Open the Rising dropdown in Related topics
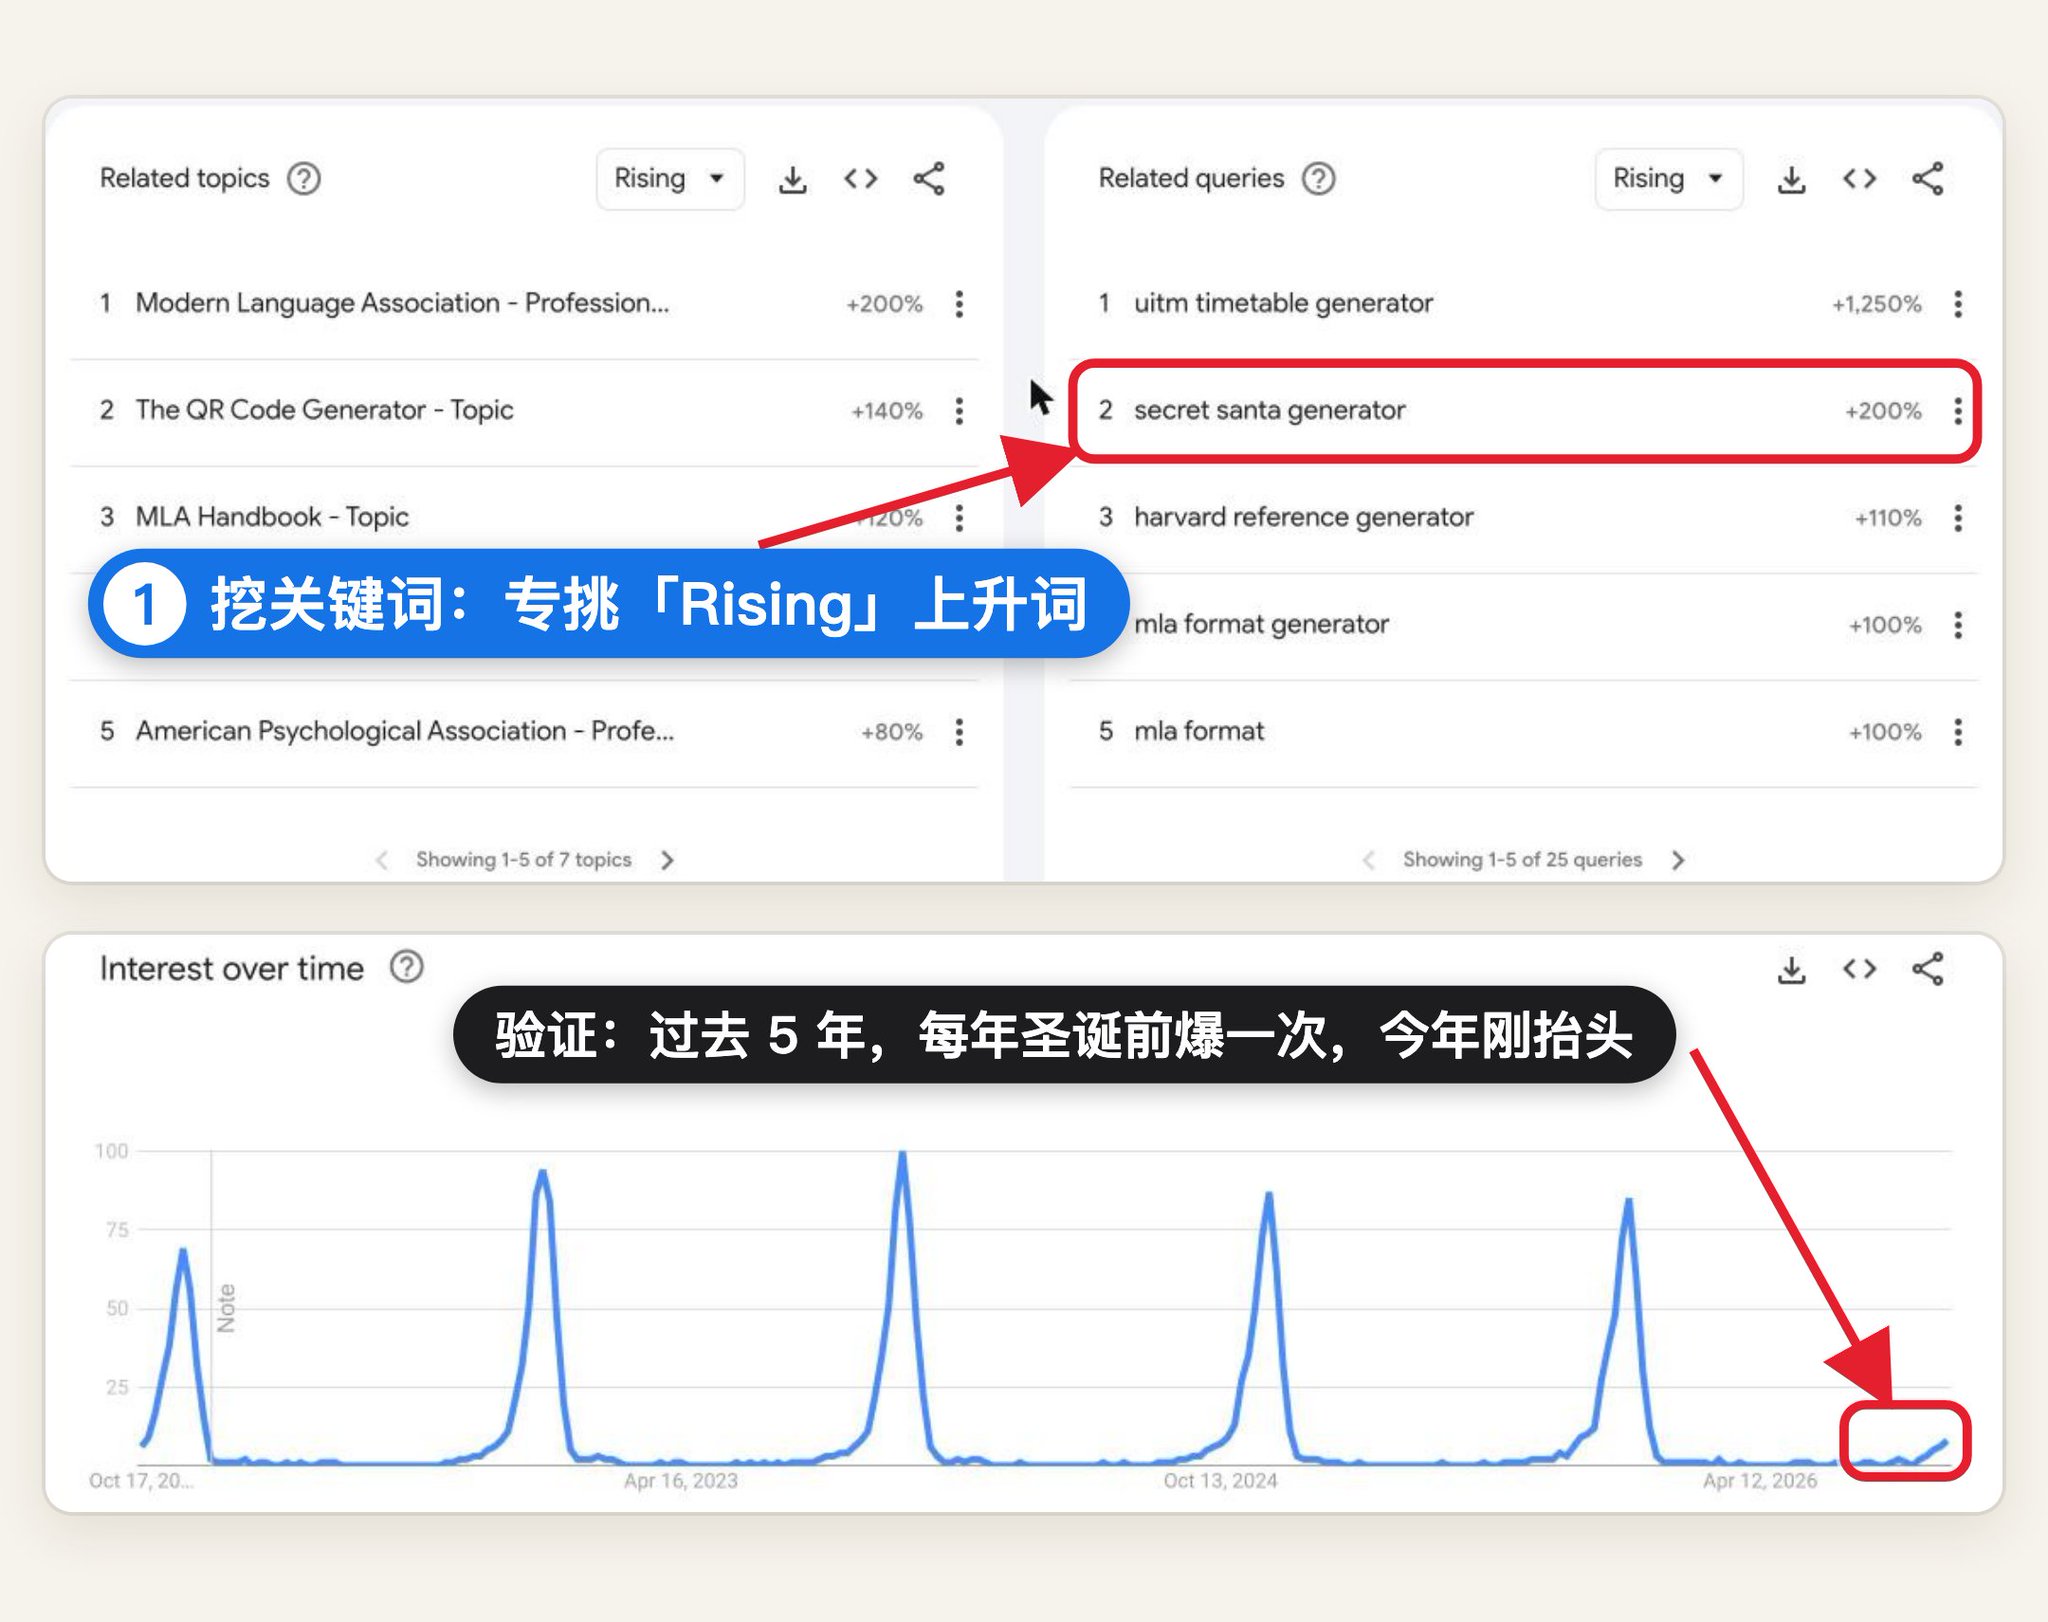The height and width of the screenshot is (1622, 2048). [x=670, y=179]
